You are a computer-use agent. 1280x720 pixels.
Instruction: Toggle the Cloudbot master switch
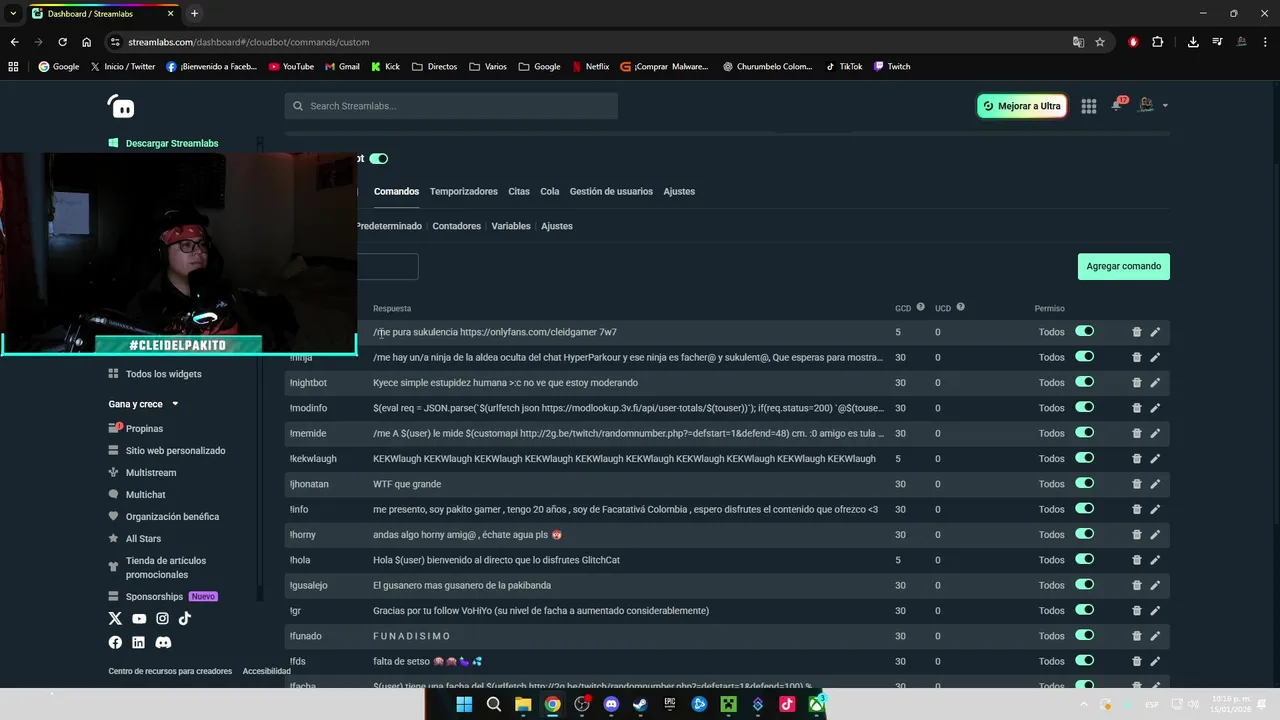coord(378,158)
